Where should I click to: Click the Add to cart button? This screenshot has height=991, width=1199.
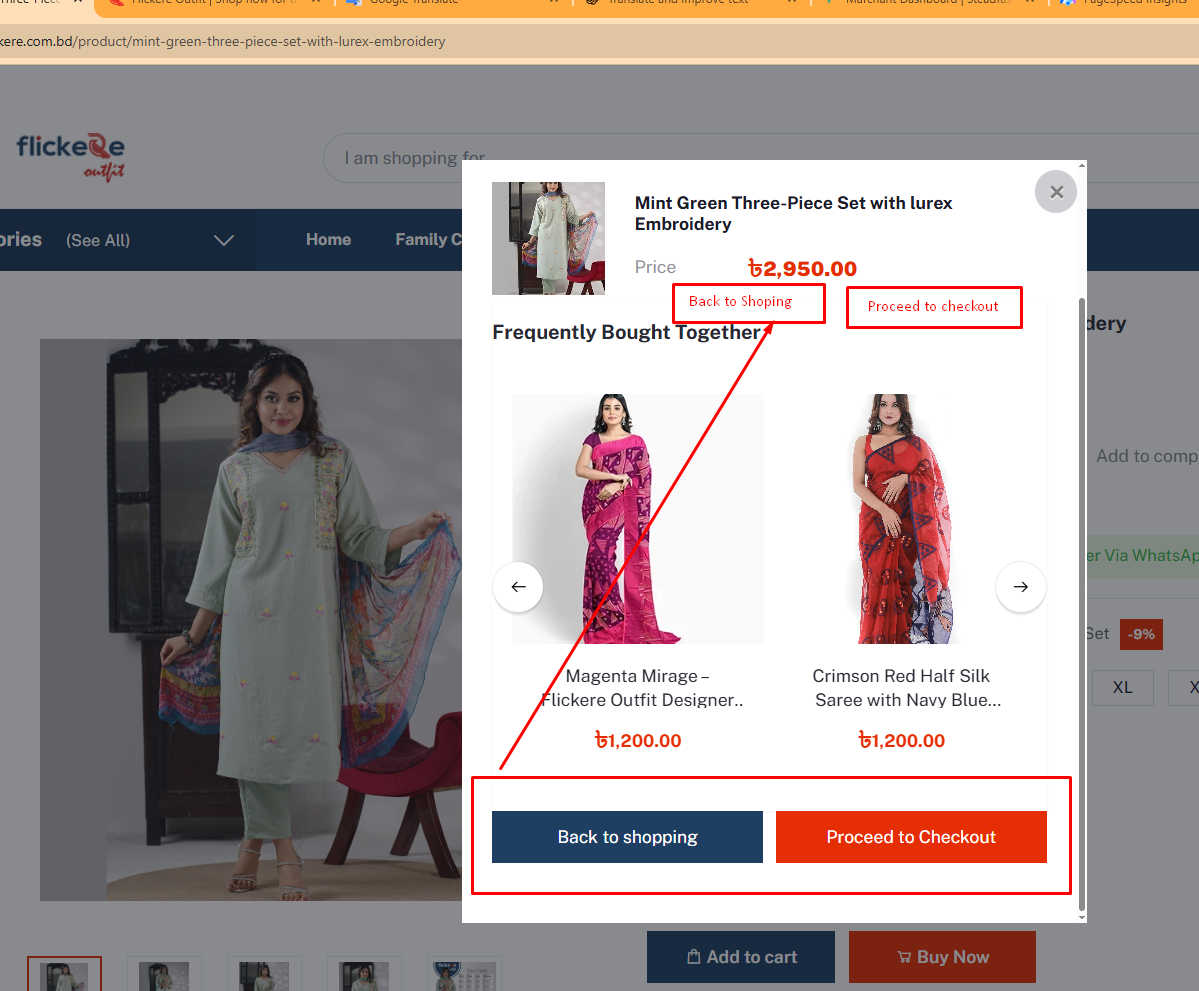740,957
